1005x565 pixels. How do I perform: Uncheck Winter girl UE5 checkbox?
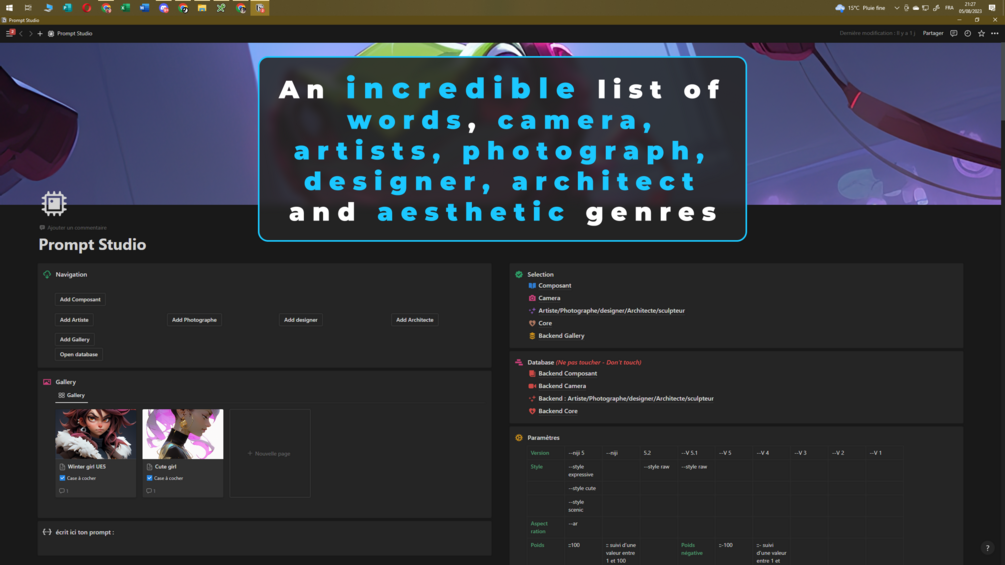[x=62, y=478]
